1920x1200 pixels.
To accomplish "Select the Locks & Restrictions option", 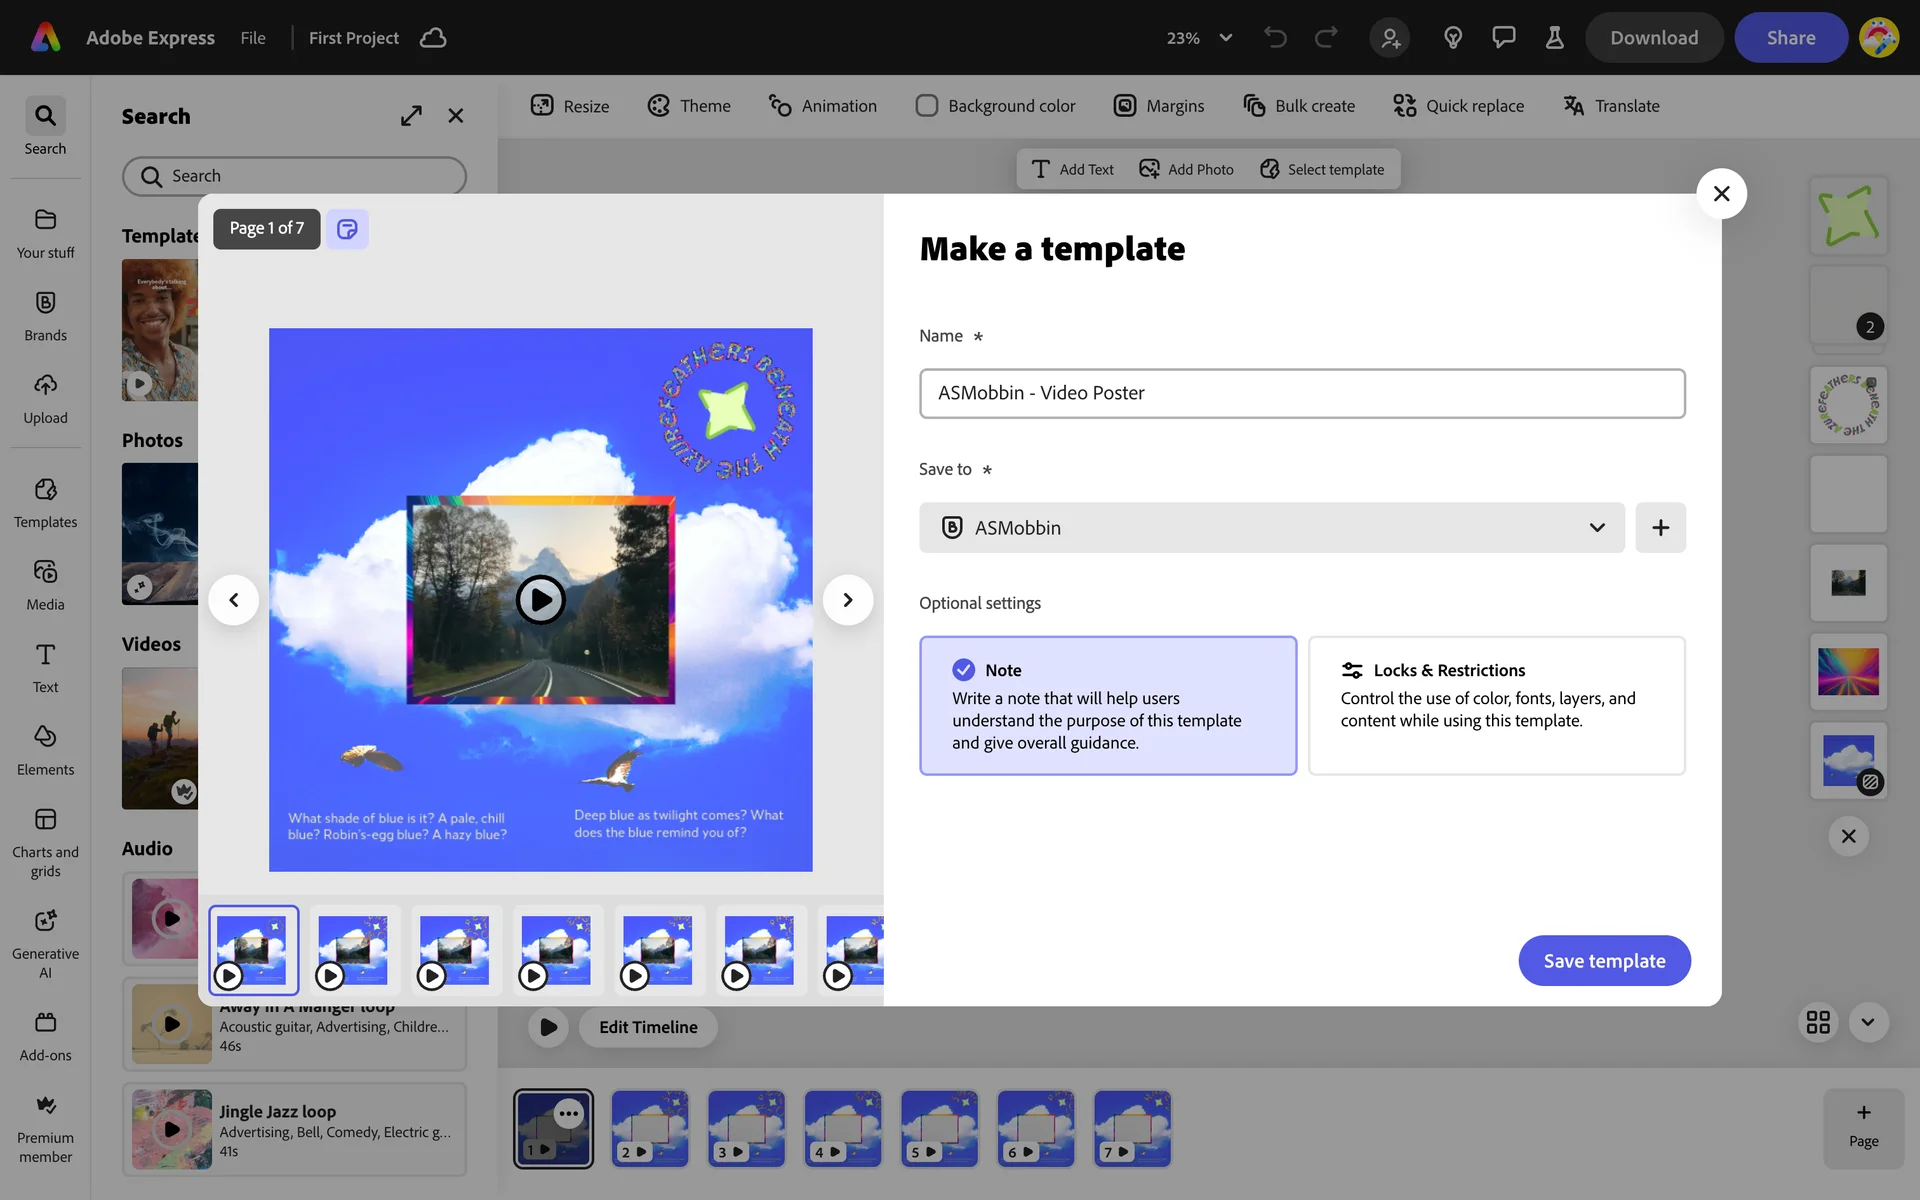I will tap(1496, 705).
